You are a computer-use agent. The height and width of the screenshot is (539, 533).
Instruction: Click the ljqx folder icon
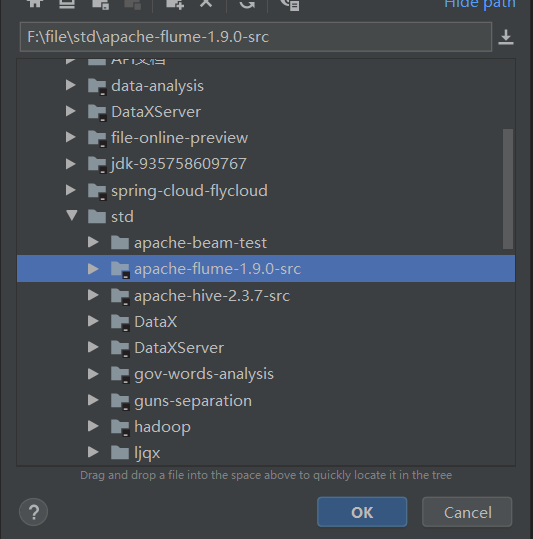click(120, 453)
